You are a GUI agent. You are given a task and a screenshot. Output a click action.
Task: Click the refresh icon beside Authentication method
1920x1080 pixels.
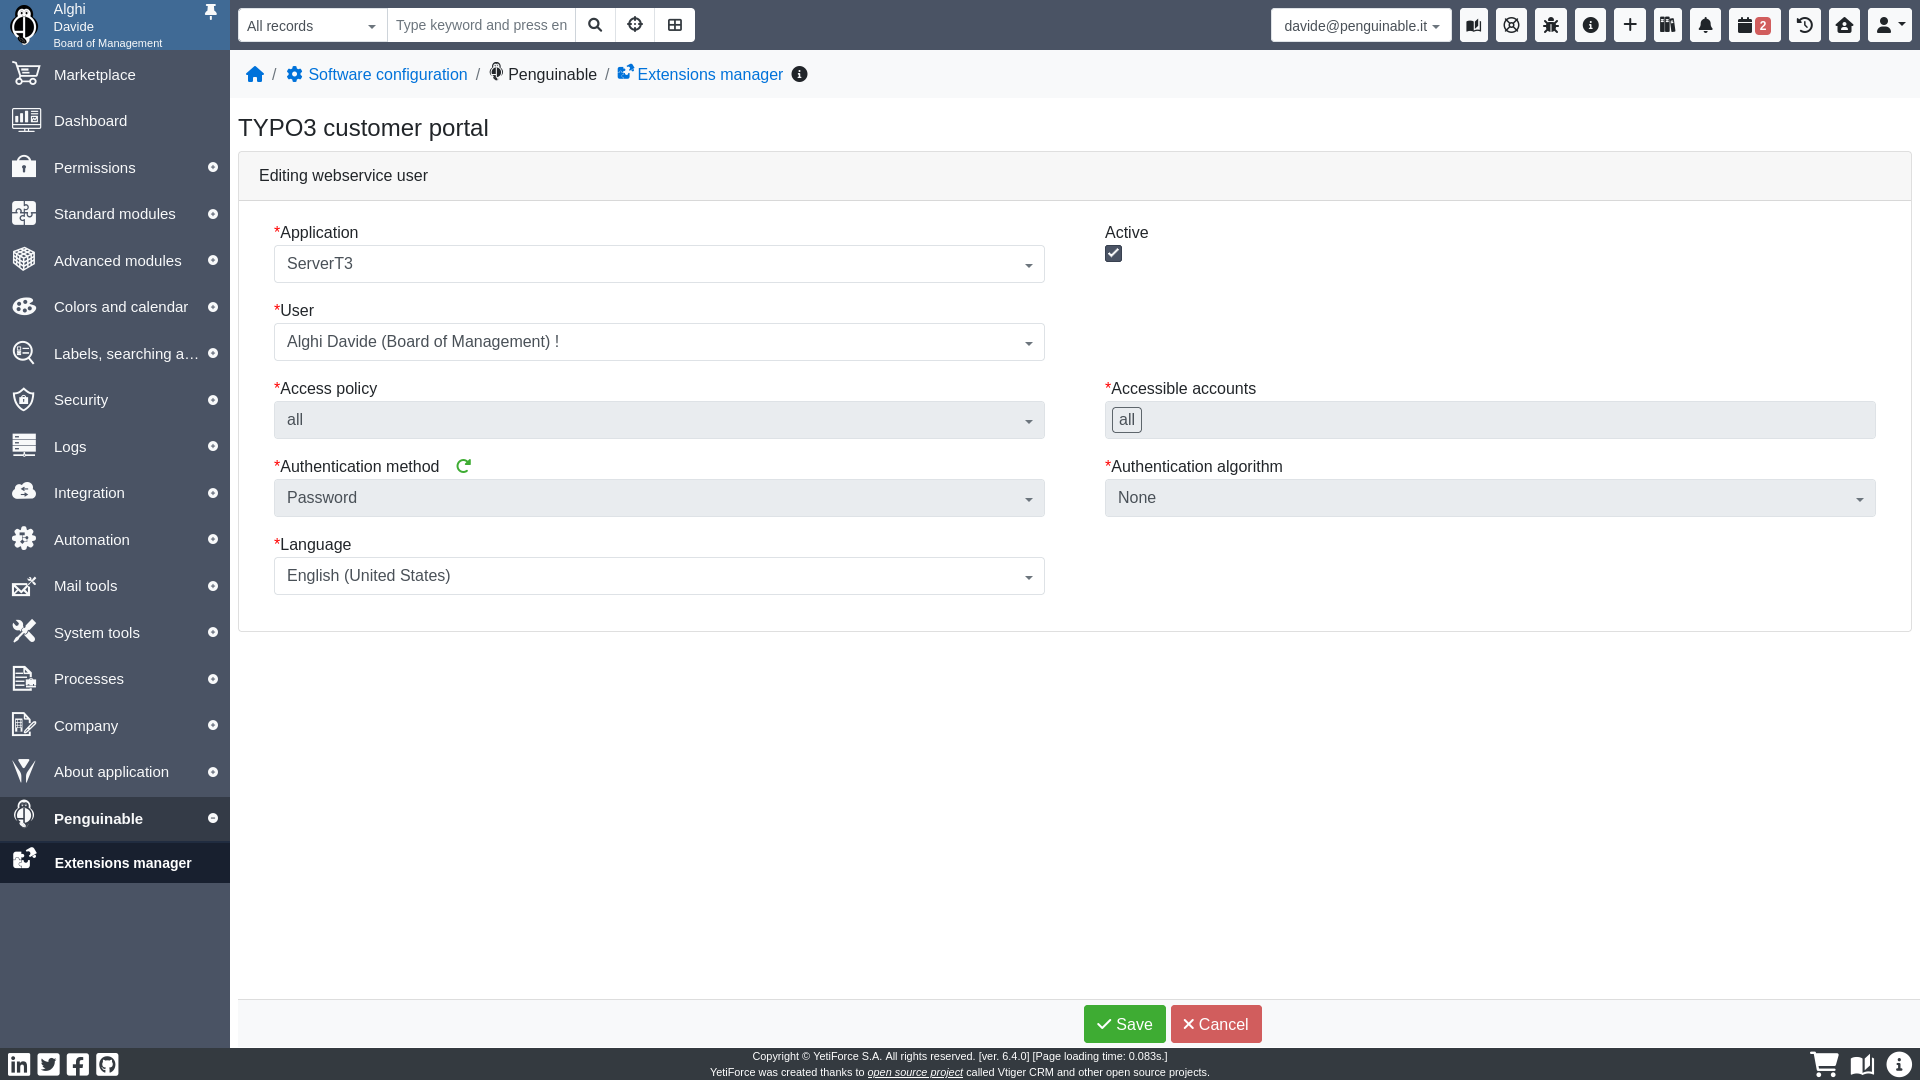tap(463, 466)
